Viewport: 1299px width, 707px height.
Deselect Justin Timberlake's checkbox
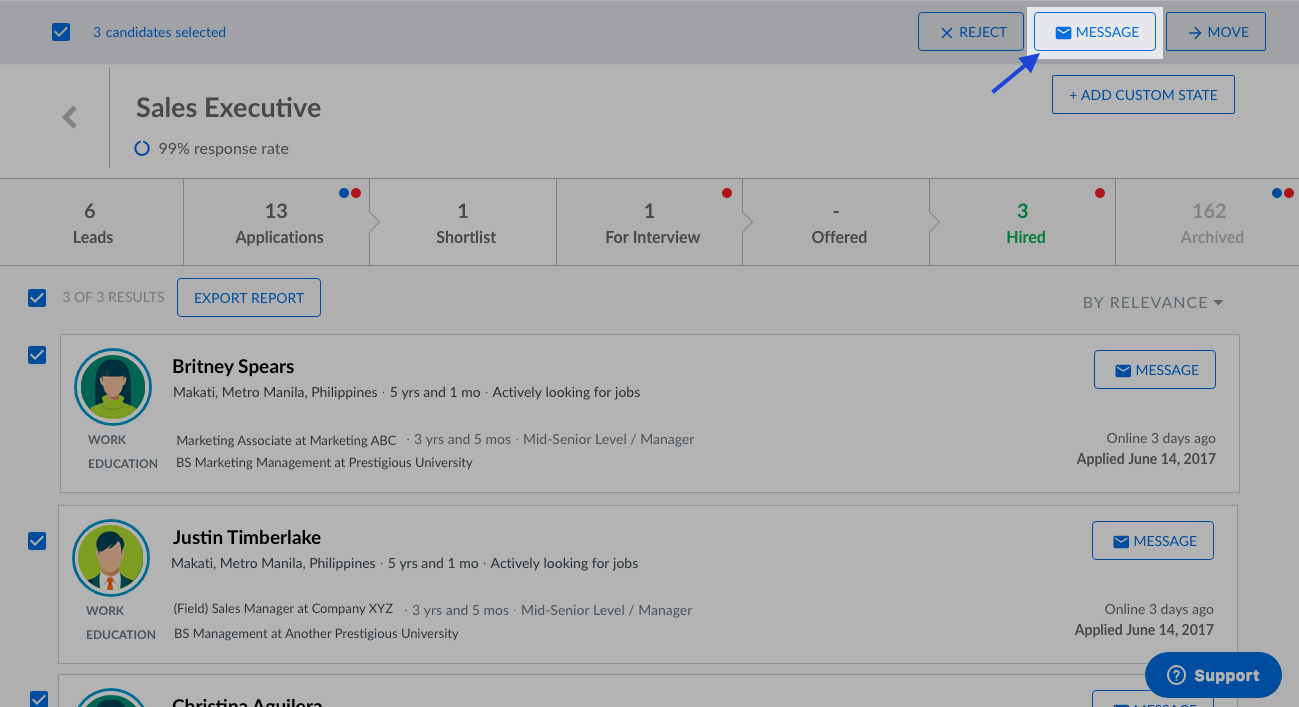(37, 541)
